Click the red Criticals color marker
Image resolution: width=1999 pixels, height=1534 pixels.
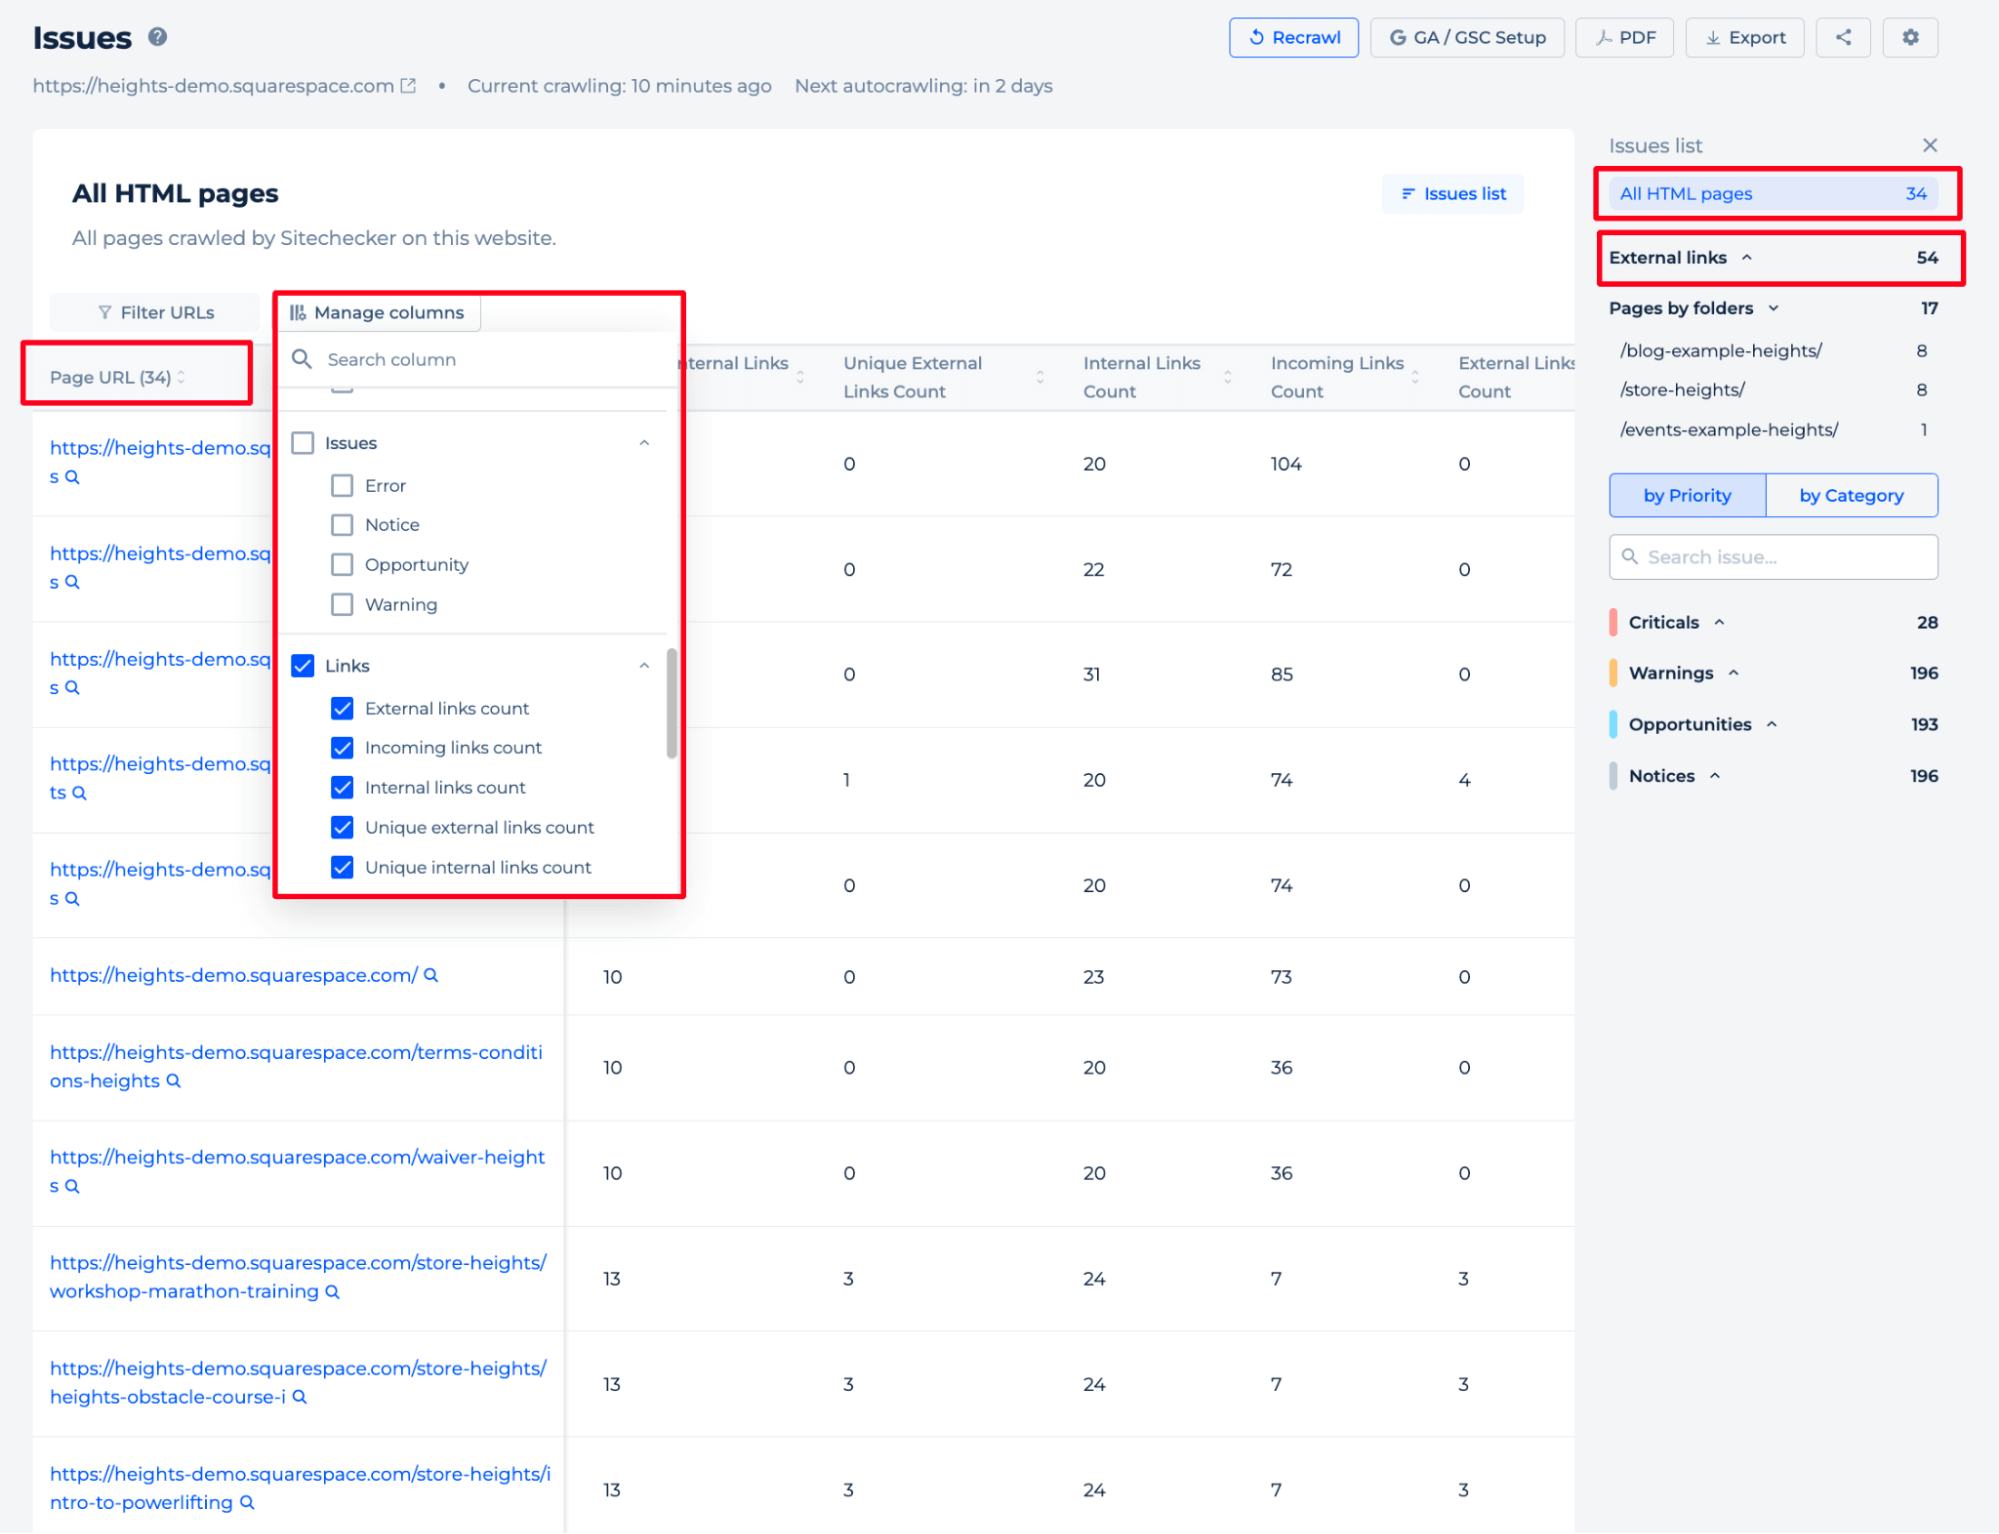1613,623
